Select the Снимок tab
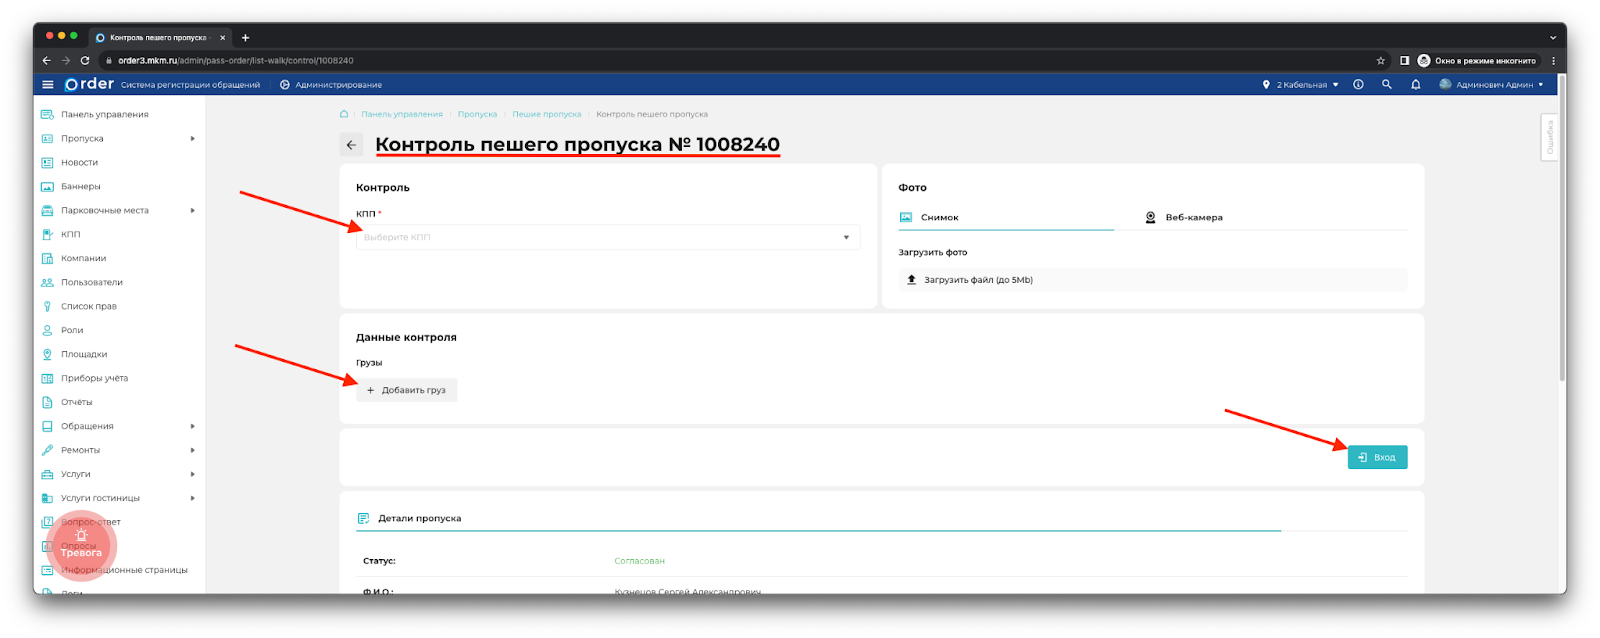1600x638 pixels. click(x=939, y=218)
